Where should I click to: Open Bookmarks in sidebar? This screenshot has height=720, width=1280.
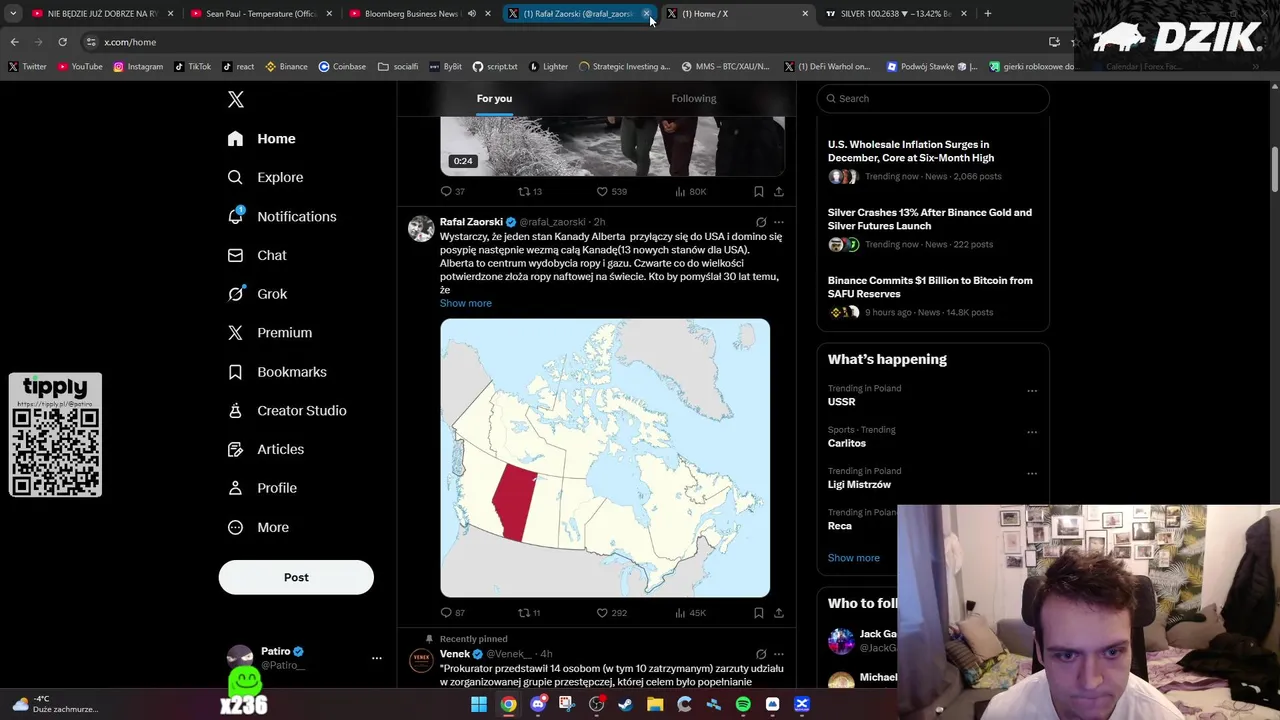277,372
